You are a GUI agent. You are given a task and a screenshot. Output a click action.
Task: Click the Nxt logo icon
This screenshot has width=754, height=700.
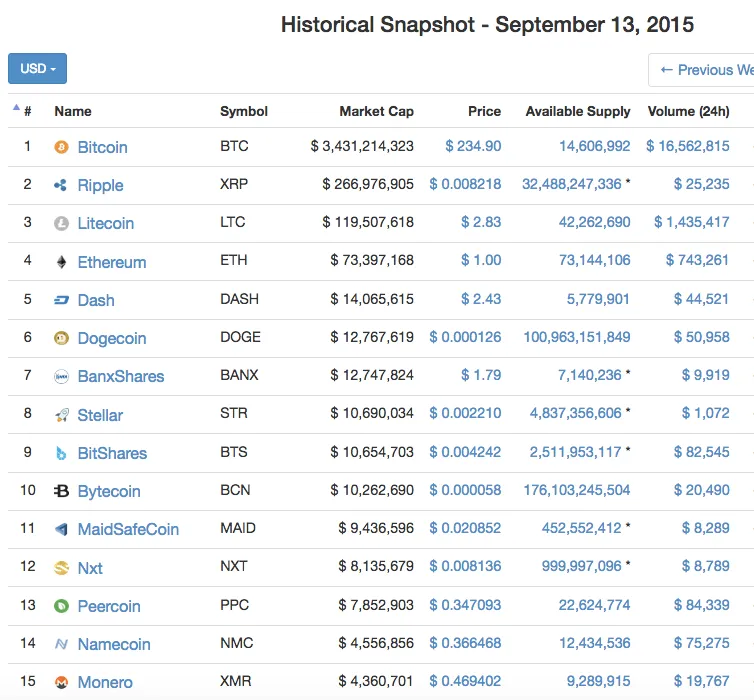tap(61, 568)
